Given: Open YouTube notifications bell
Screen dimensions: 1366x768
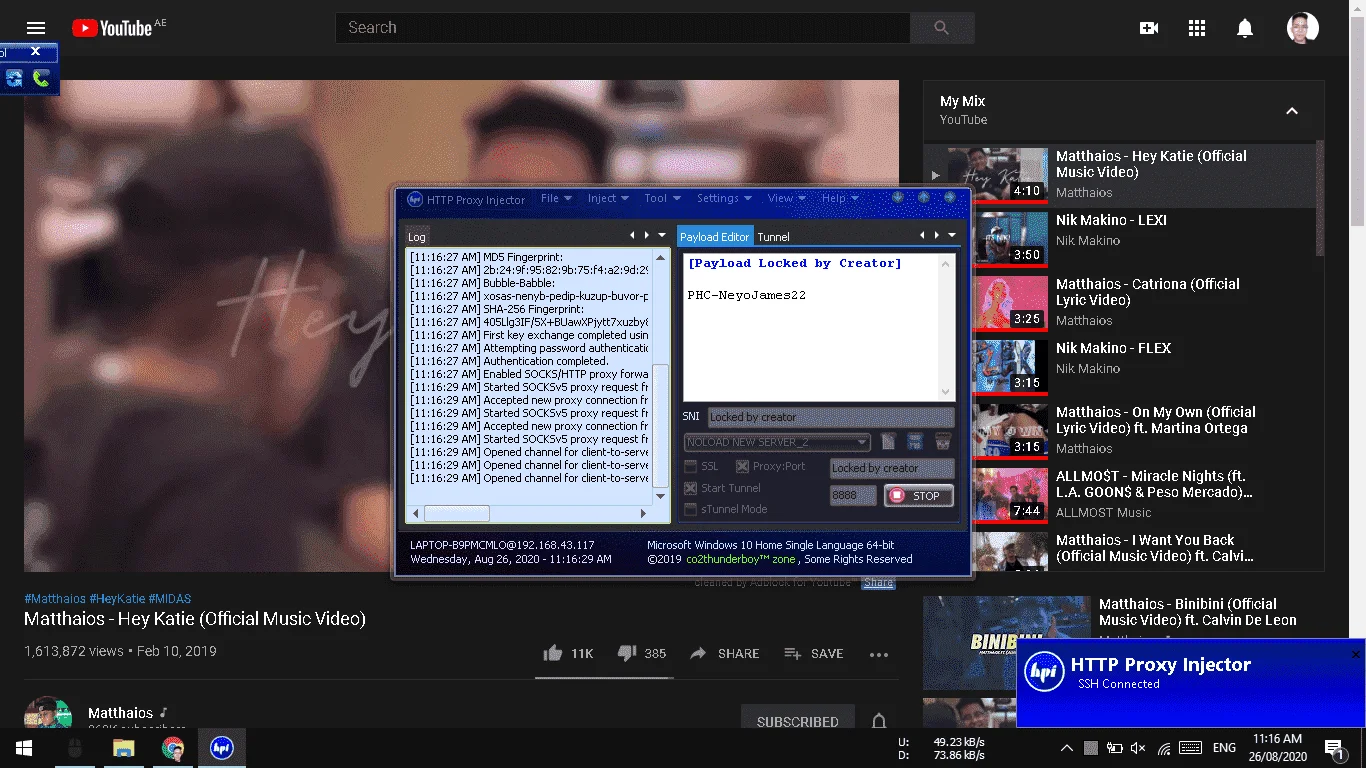Looking at the screenshot, I should tap(1245, 28).
